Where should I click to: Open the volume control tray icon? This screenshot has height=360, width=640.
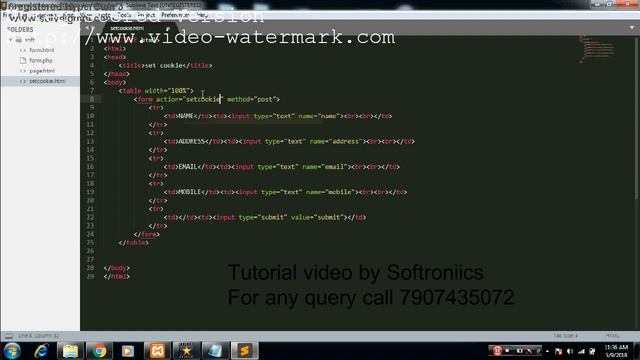570,351
